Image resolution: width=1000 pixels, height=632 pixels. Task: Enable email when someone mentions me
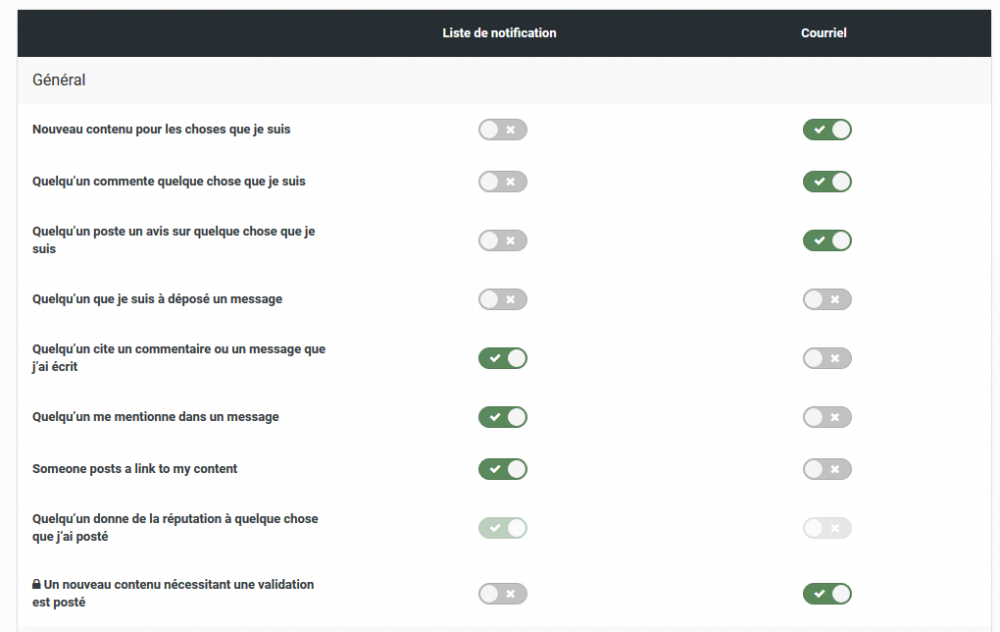coord(827,417)
